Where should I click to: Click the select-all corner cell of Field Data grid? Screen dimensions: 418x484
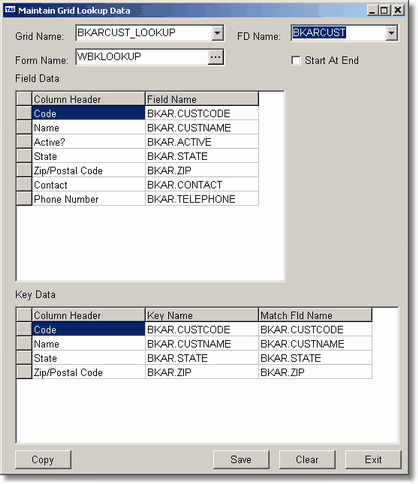point(24,99)
